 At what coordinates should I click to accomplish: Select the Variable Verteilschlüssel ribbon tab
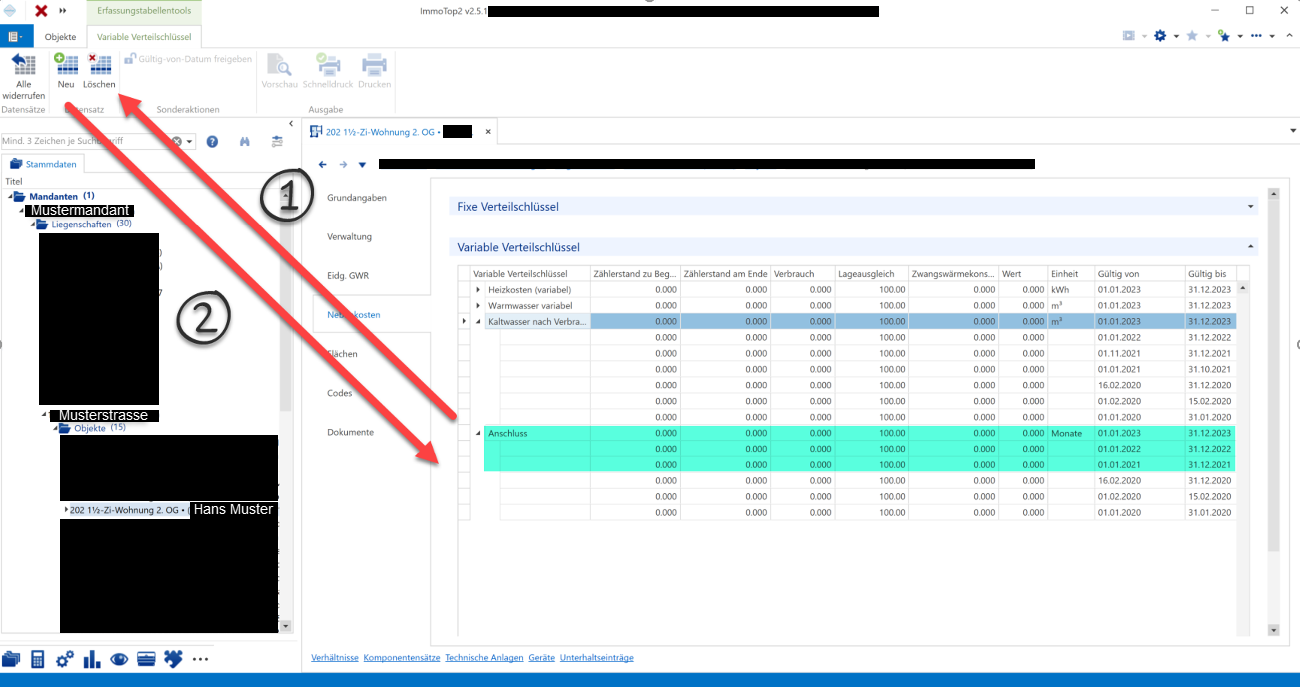[x=145, y=37]
